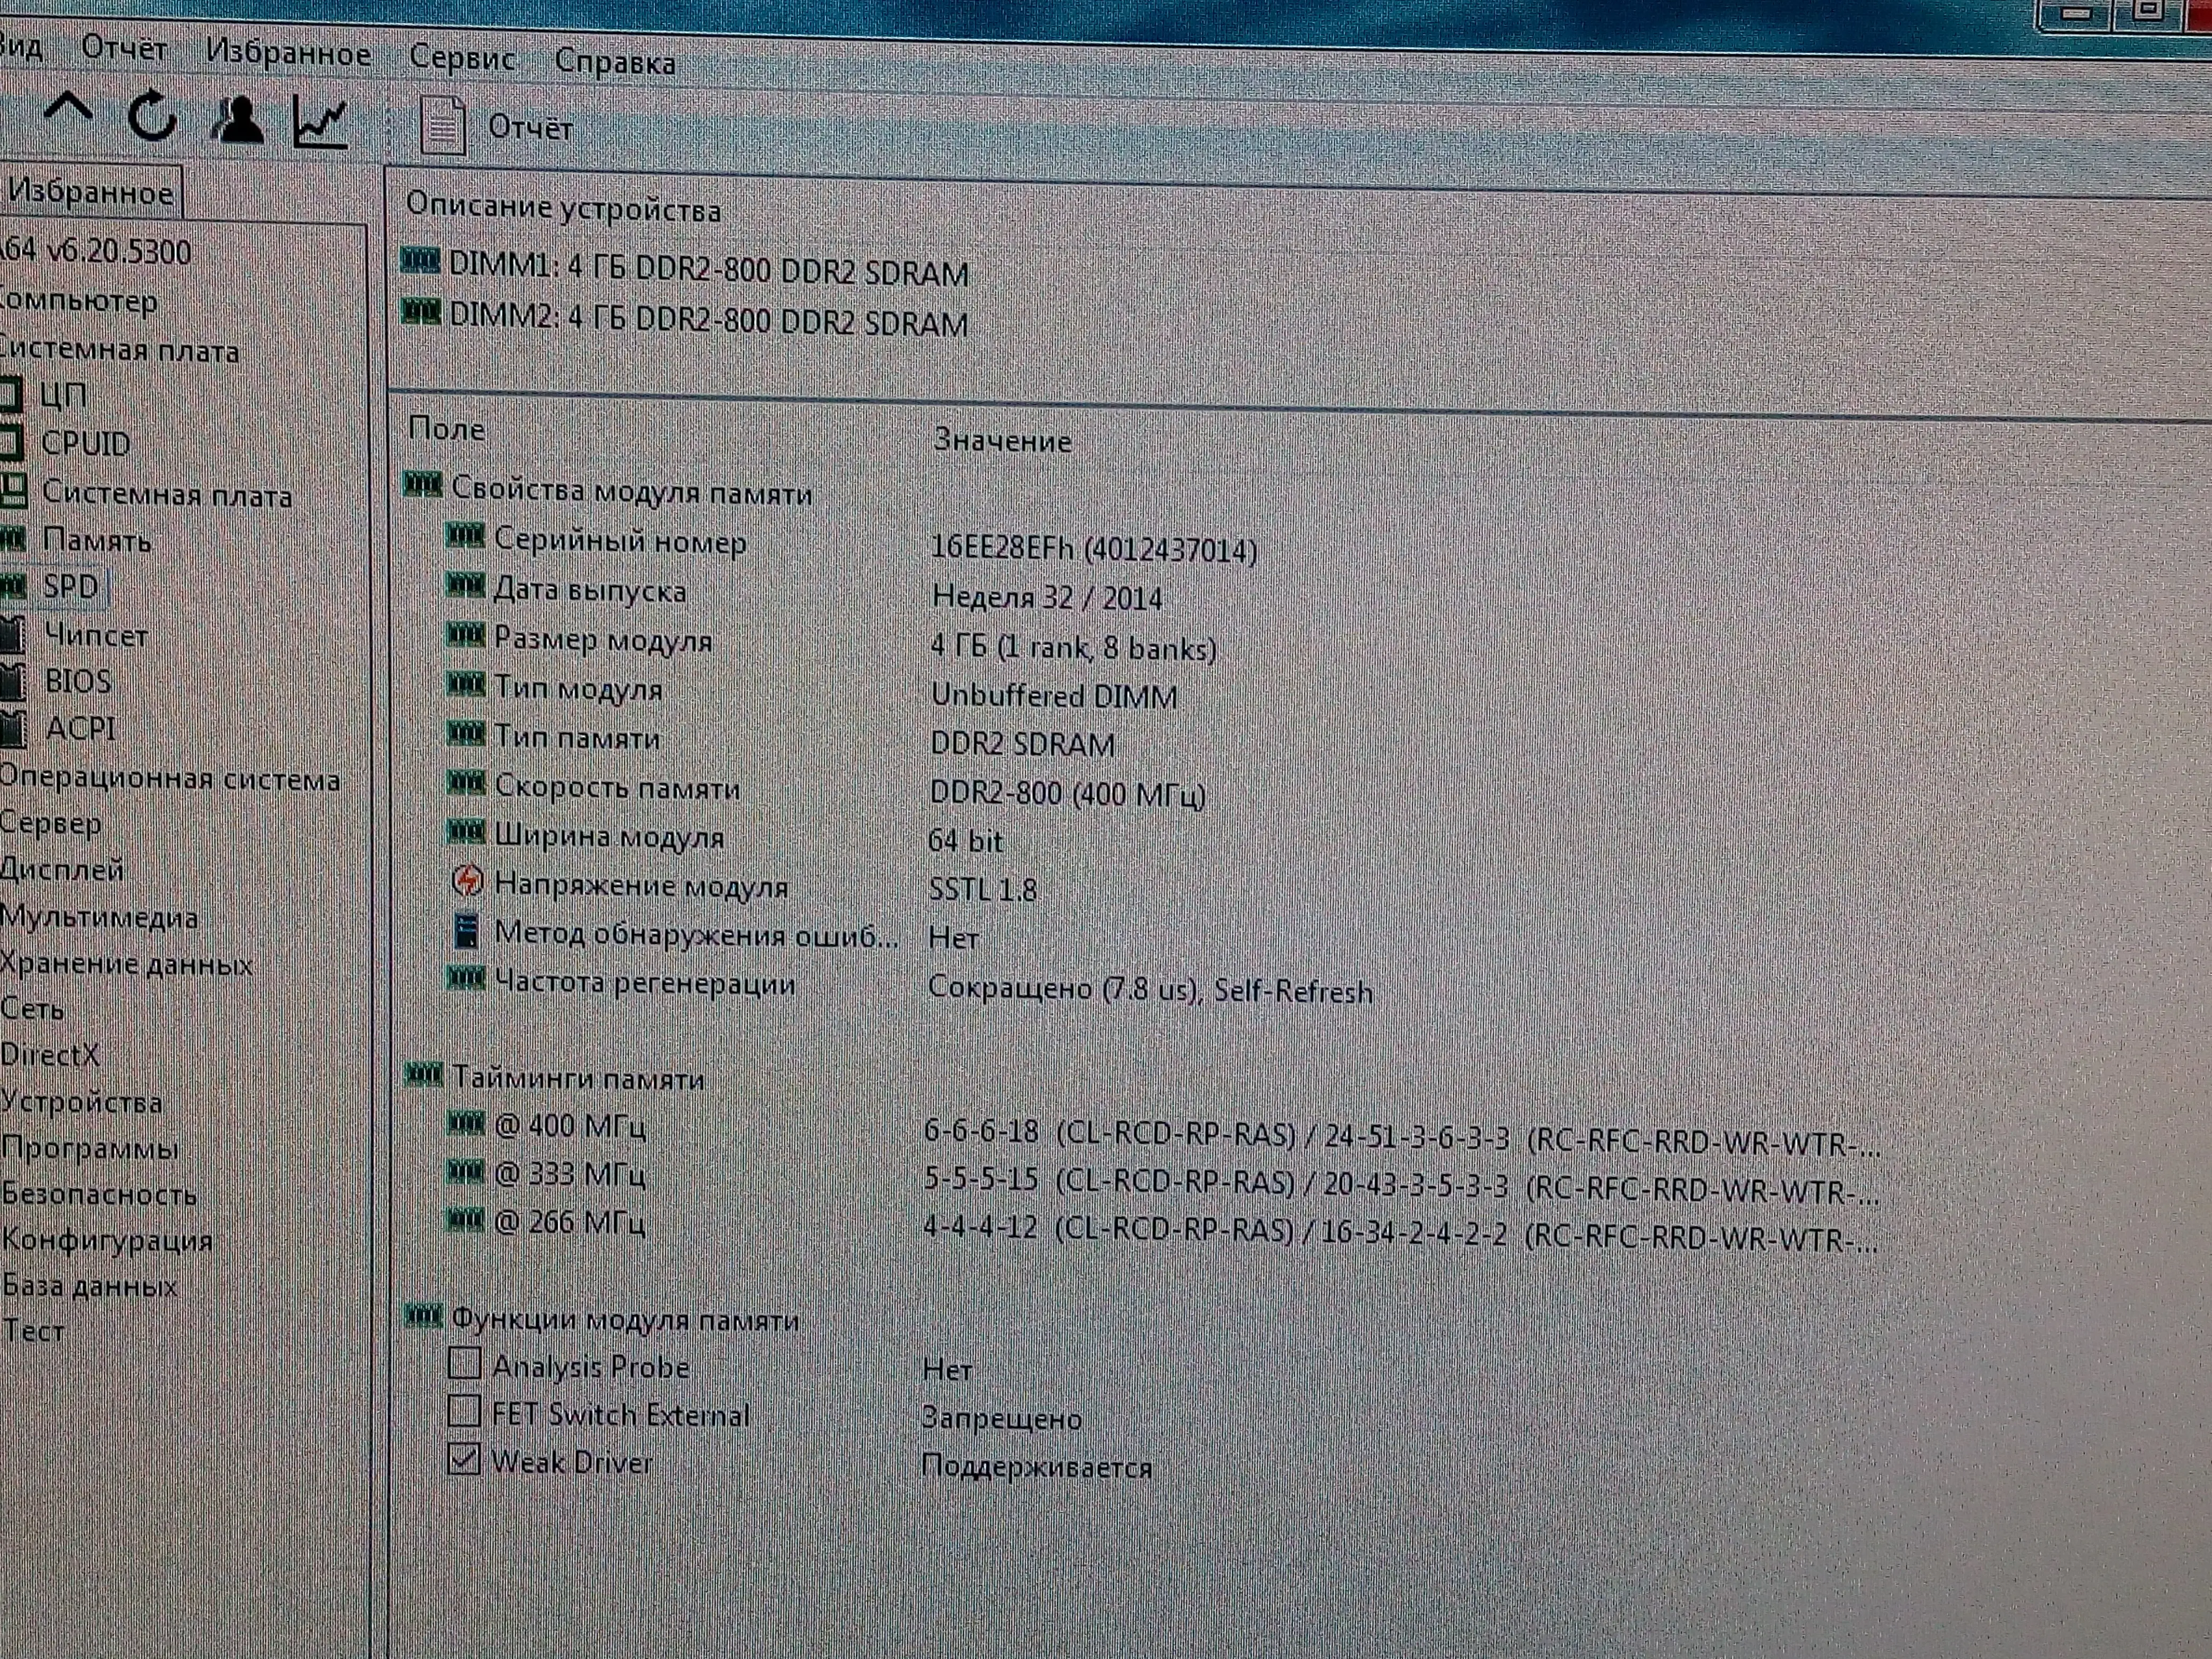Expand the Хранение данных tree node
Viewport: 2212px width, 1659px height.
pos(125,964)
